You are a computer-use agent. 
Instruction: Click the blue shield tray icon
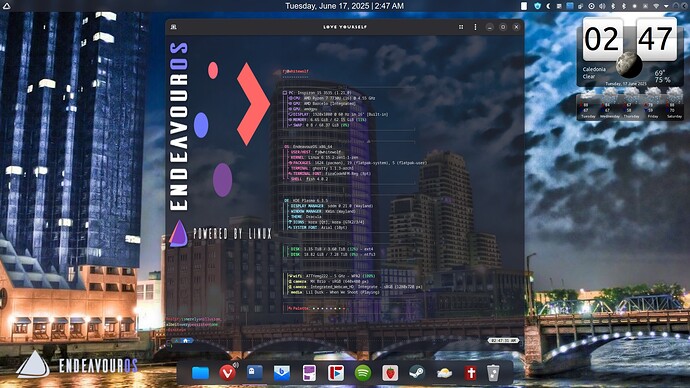[537, 6]
